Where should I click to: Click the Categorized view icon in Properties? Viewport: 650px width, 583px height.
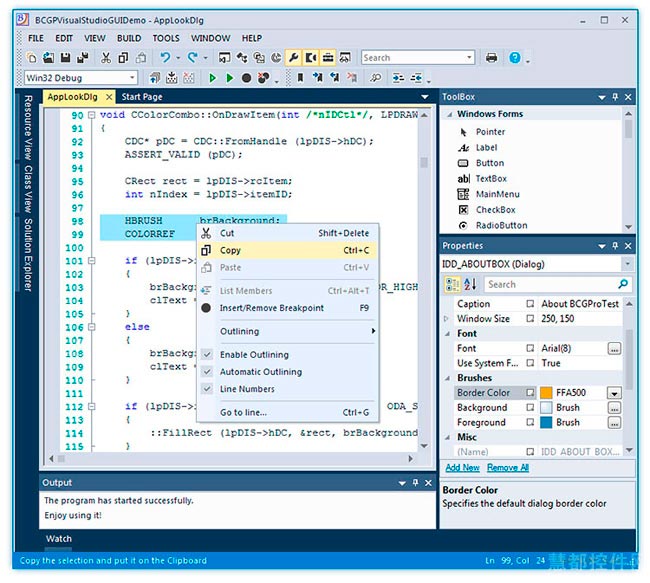[x=452, y=284]
